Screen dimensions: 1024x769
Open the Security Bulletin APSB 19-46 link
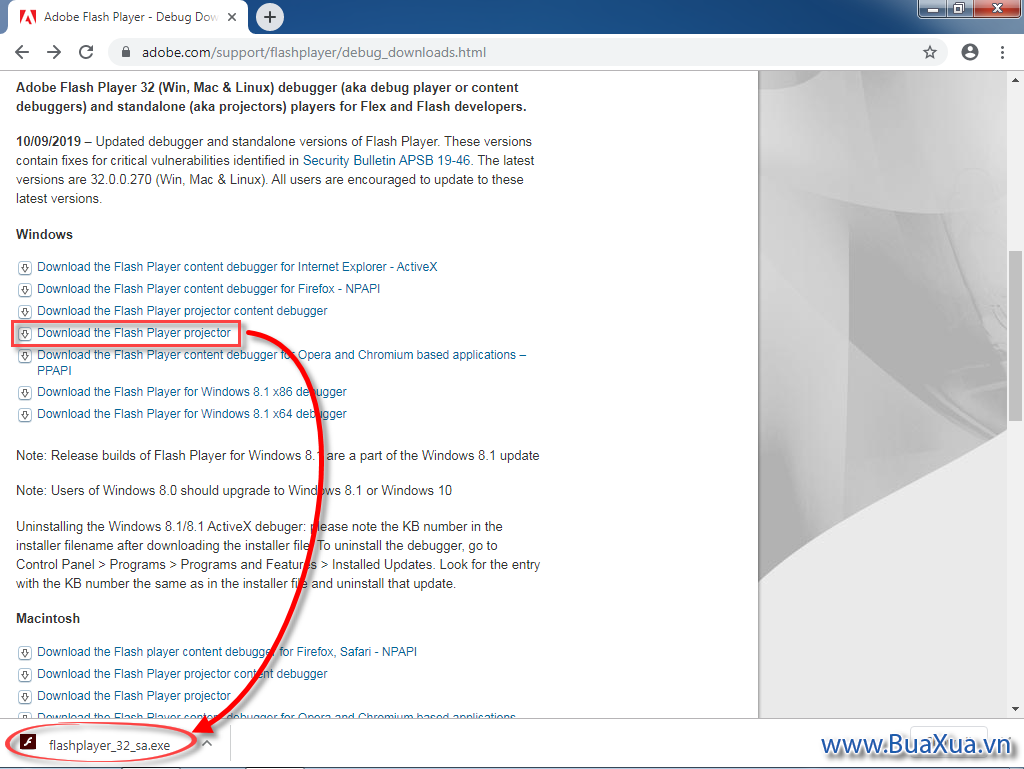point(386,161)
